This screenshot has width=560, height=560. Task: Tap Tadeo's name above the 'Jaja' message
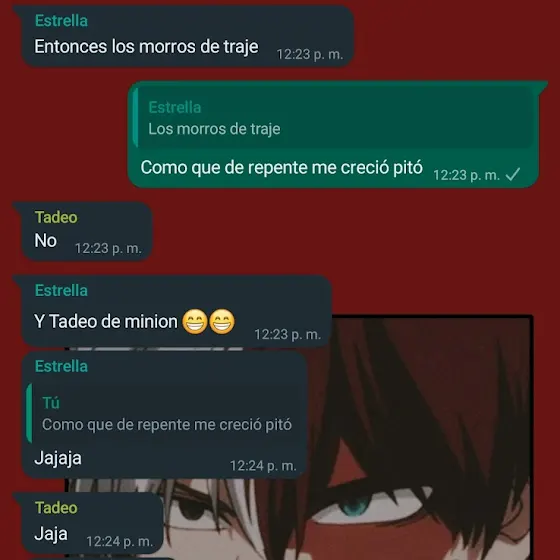coord(56,508)
